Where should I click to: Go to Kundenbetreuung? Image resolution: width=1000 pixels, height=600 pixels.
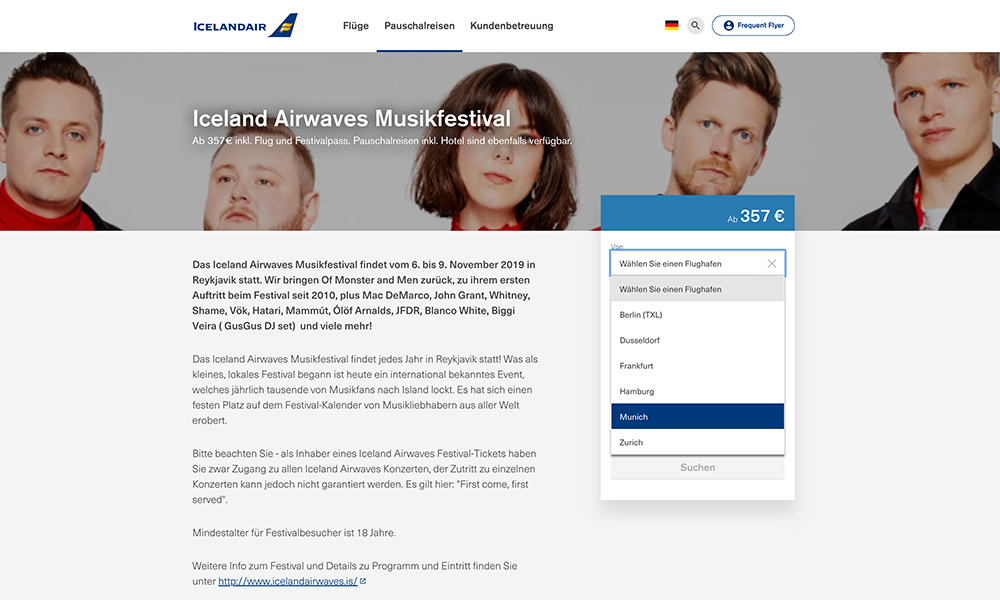coord(511,26)
